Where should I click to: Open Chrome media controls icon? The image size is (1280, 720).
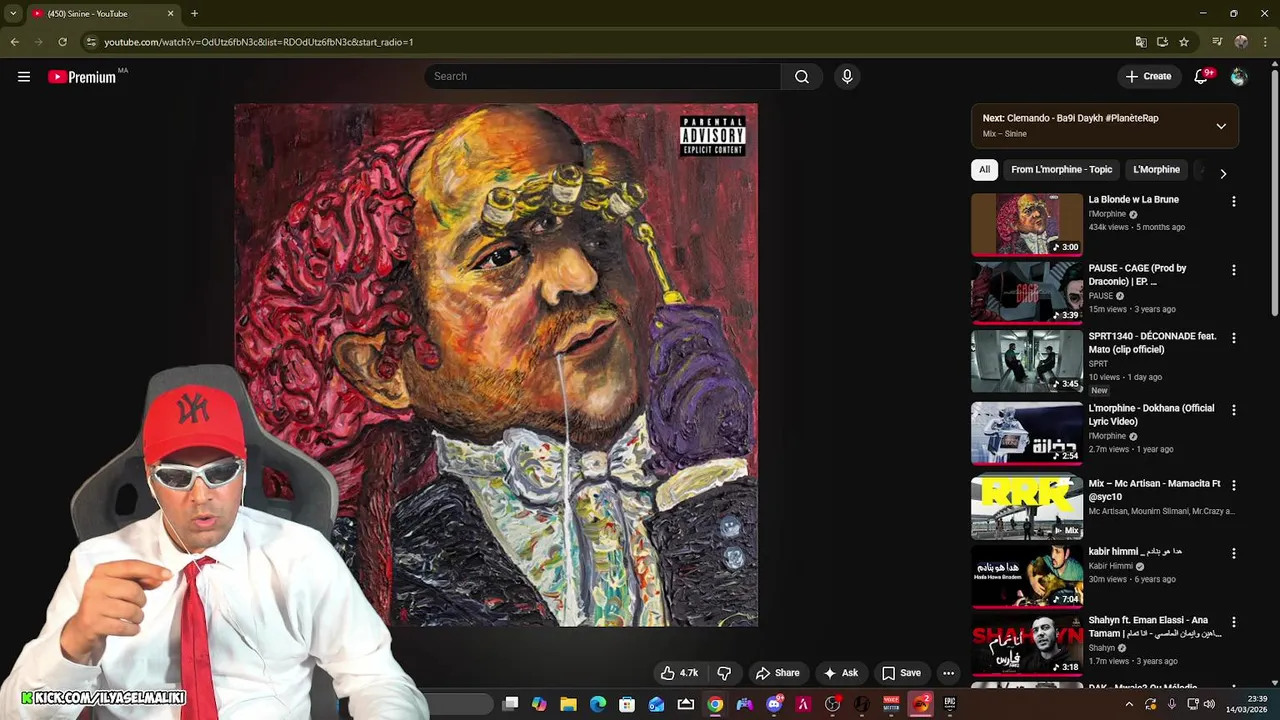[x=1217, y=42]
